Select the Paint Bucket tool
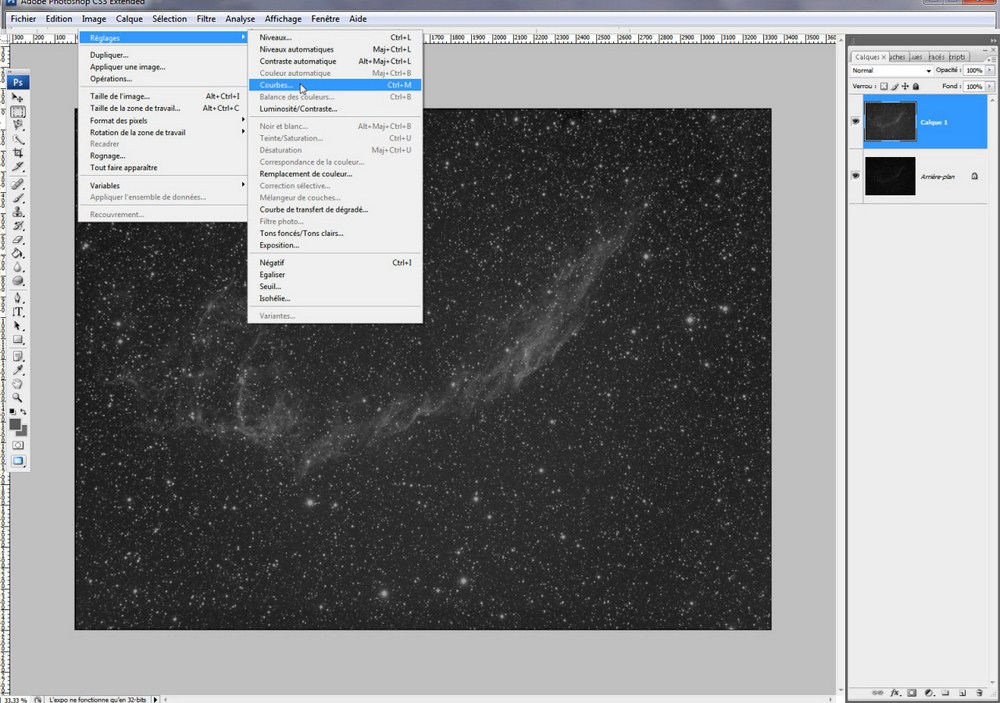Screen dimensions: 1000x703 tap(18, 253)
